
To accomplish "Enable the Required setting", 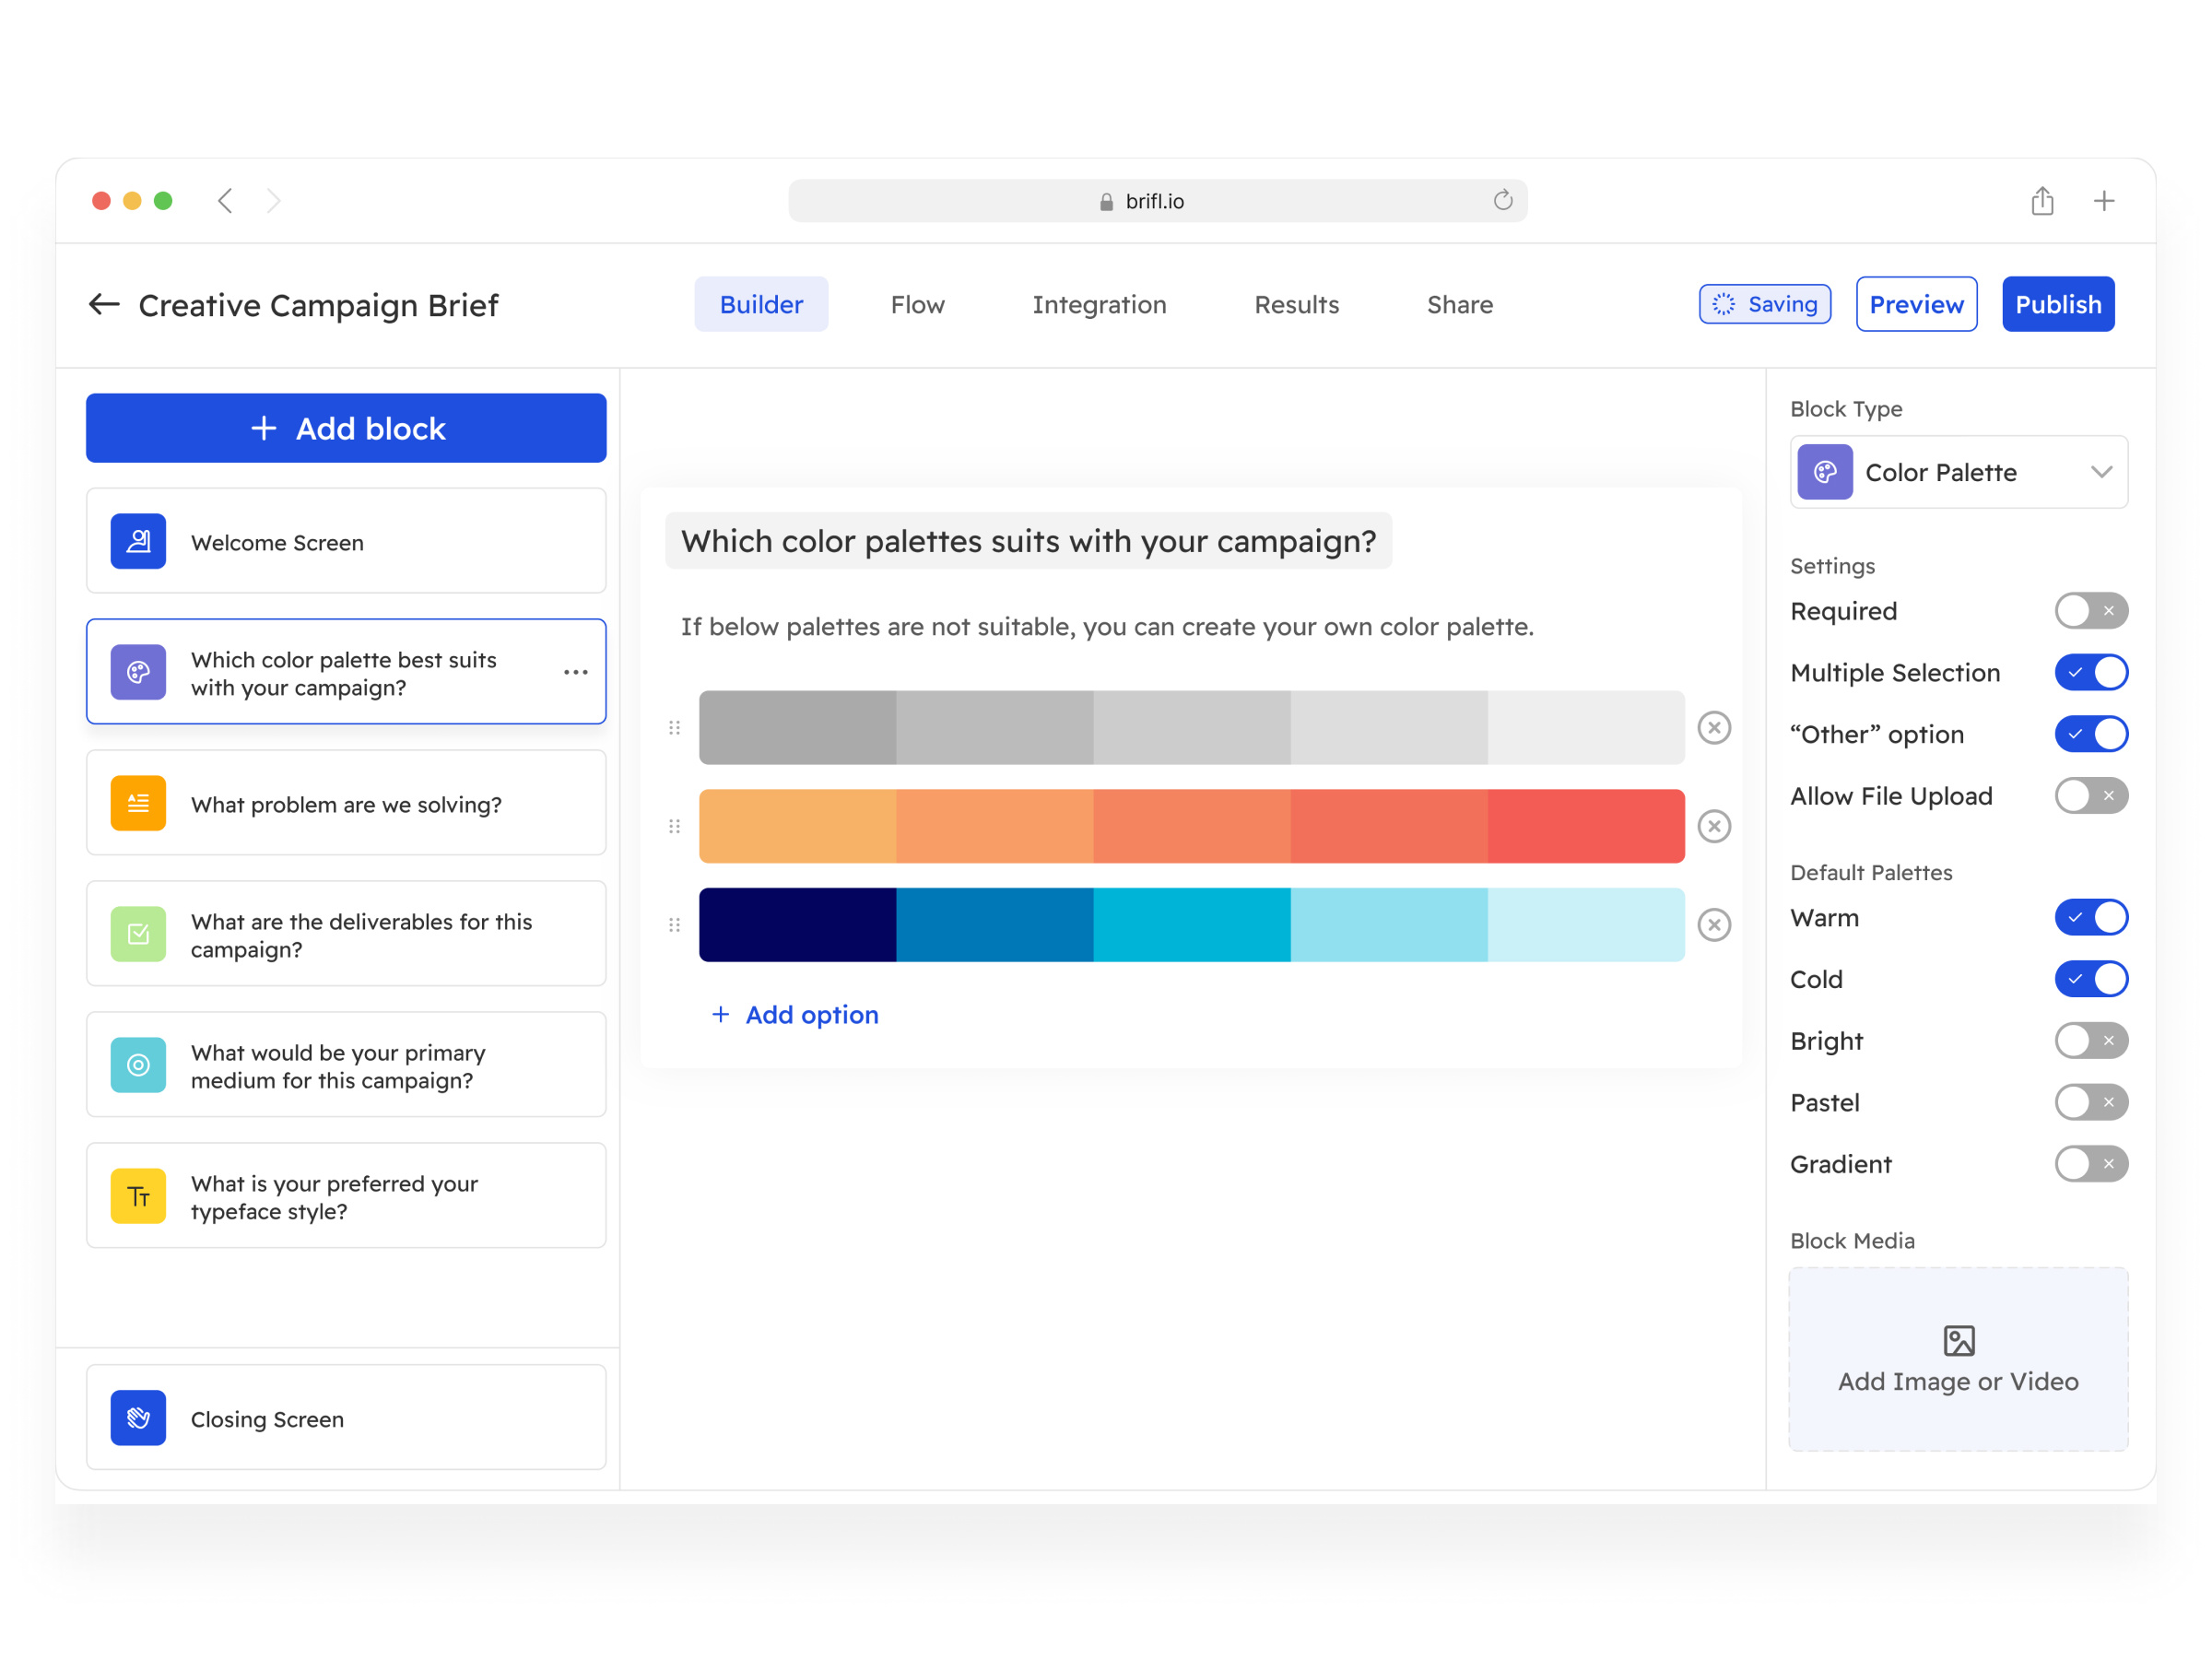I will [2091, 610].
